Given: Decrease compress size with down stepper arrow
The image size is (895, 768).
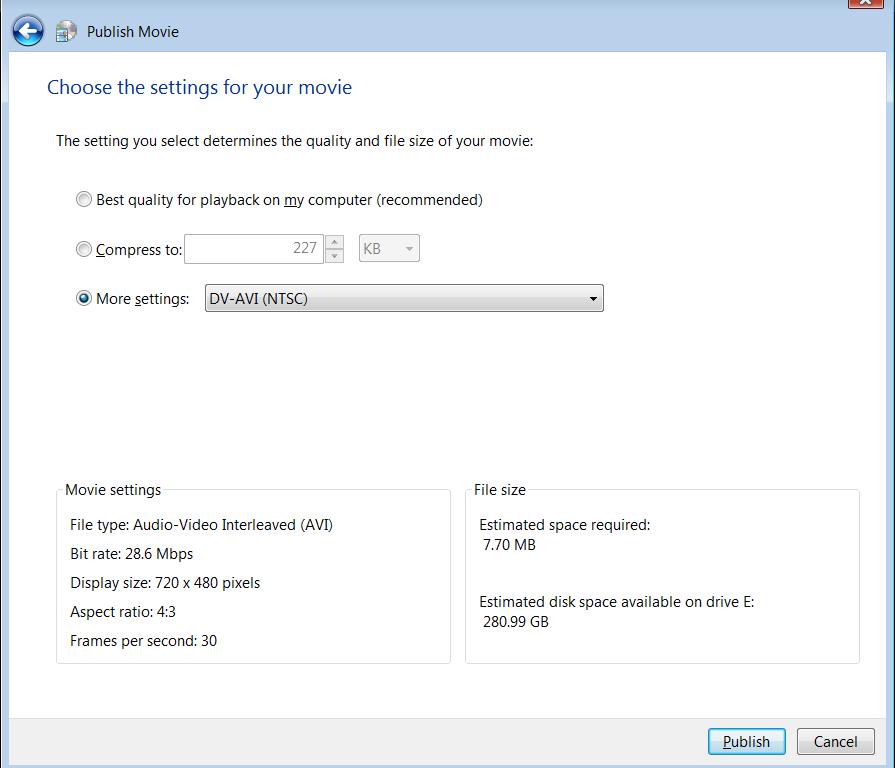Looking at the screenshot, I should [x=334, y=256].
